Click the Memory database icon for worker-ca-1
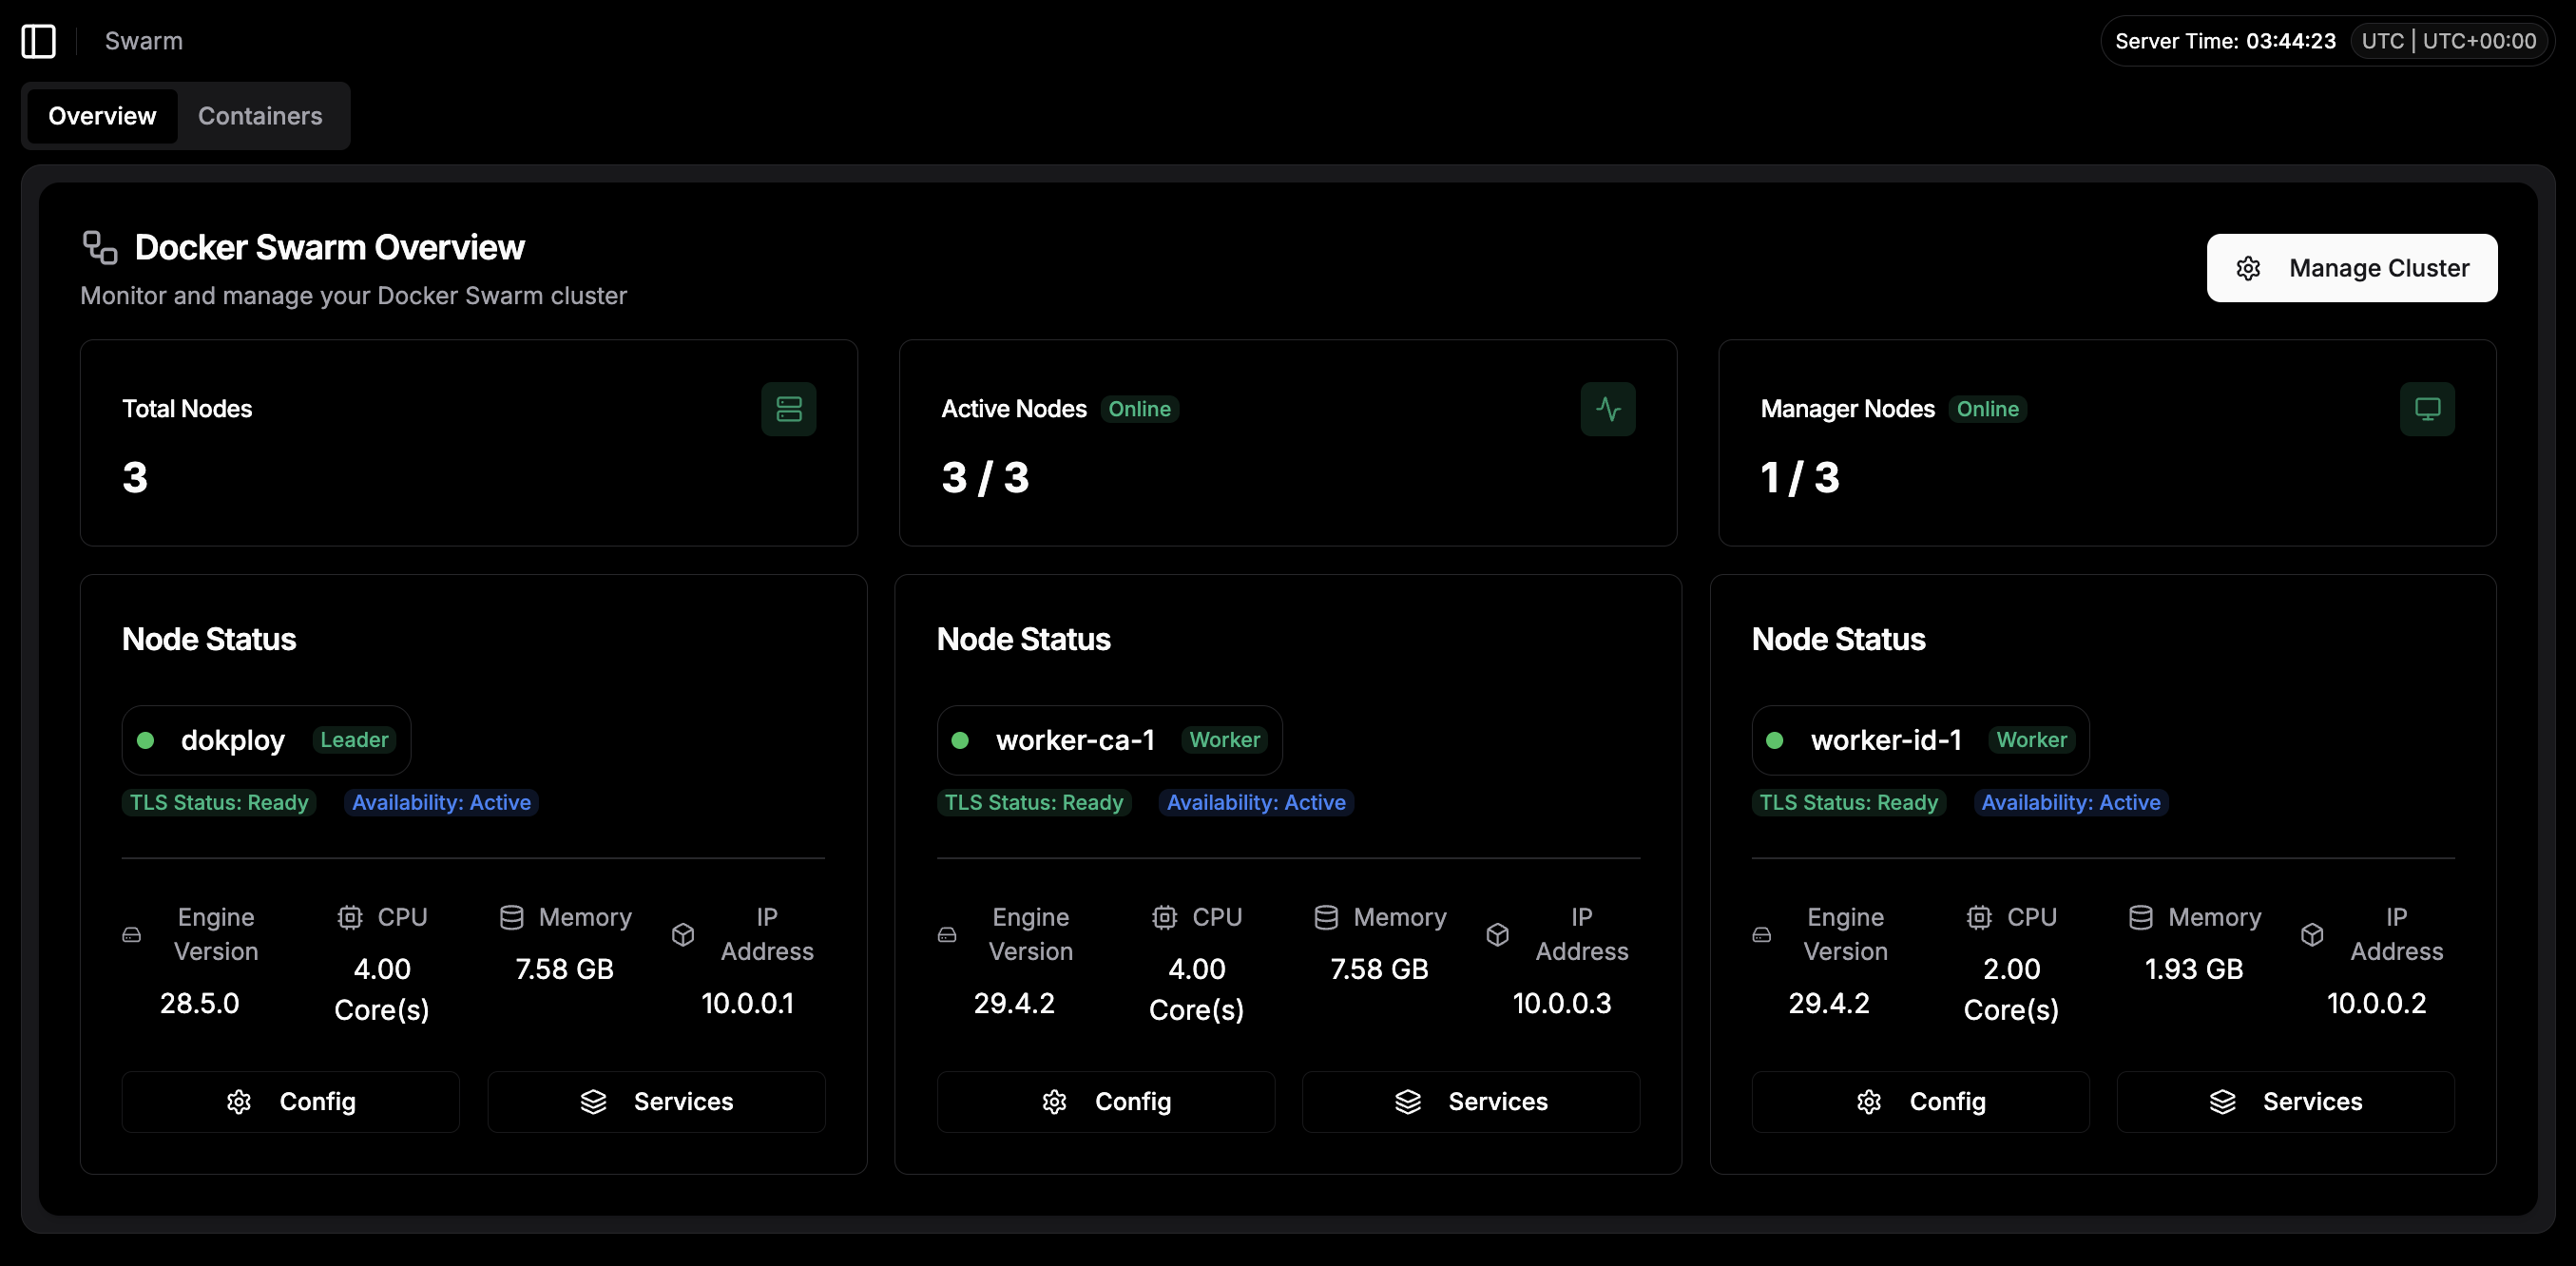Screen dimensions: 2576x1266 point(1326,917)
